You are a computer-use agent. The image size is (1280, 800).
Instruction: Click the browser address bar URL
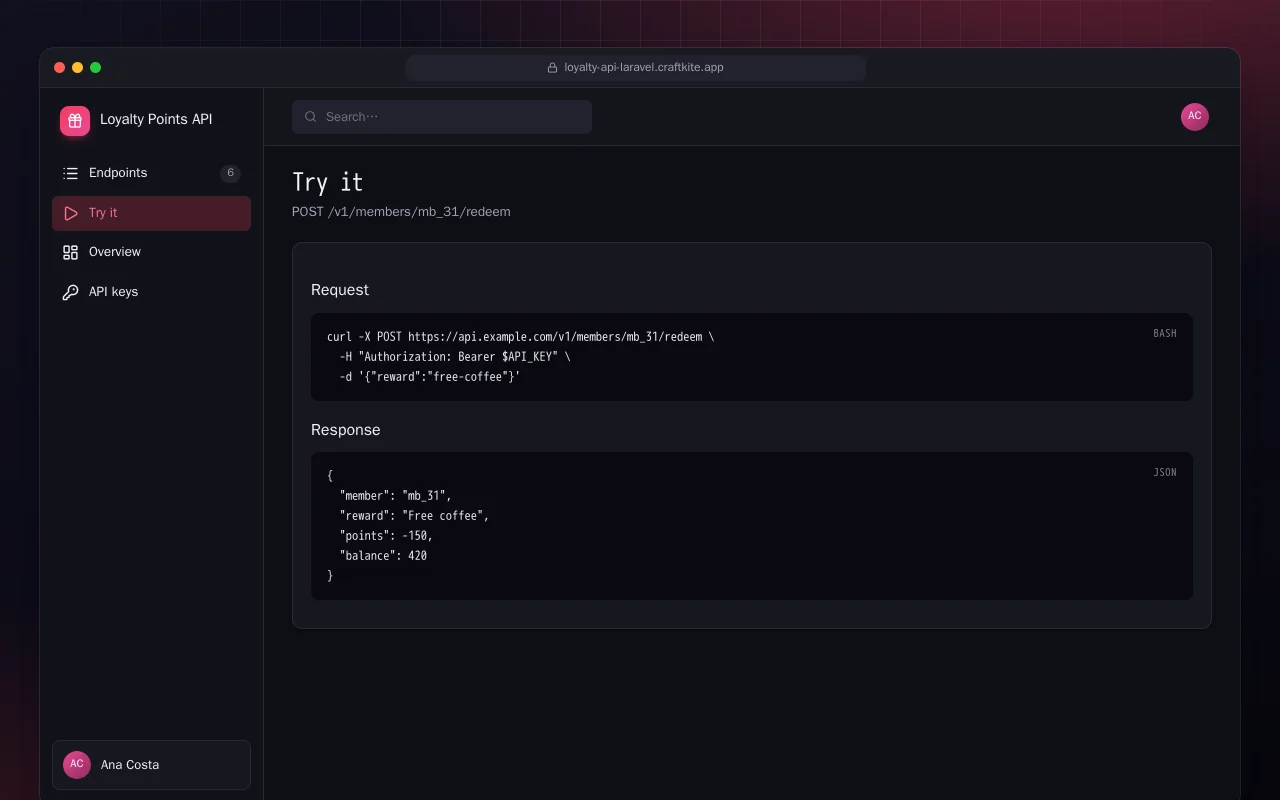(644, 68)
